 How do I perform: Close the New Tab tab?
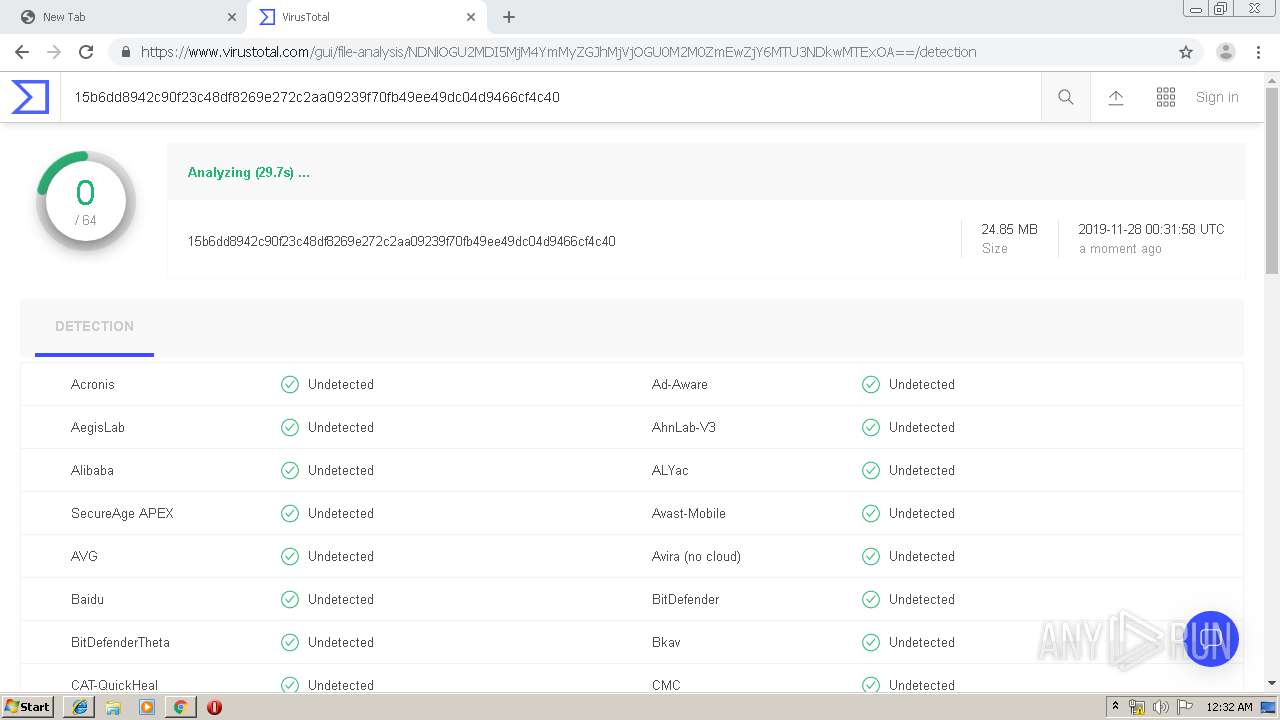pos(232,17)
